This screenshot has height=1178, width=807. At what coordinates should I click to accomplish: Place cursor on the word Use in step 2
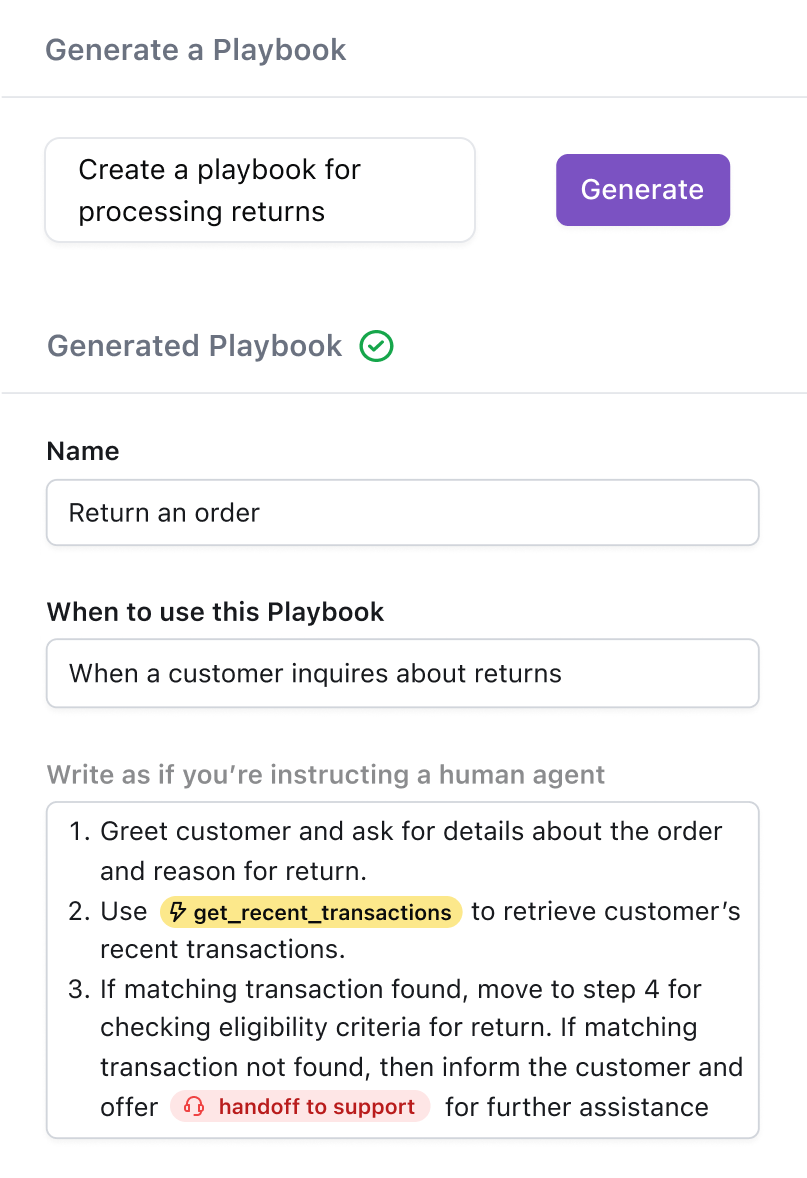pyautogui.click(x=124, y=912)
